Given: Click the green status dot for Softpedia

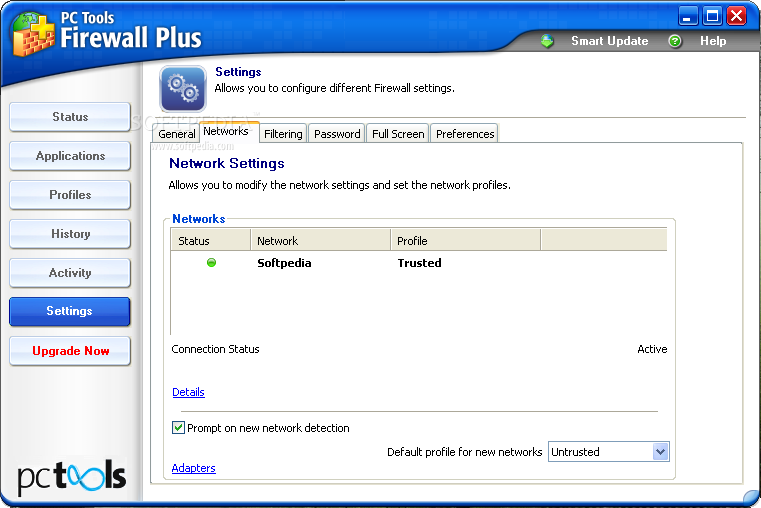Looking at the screenshot, I should (211, 262).
